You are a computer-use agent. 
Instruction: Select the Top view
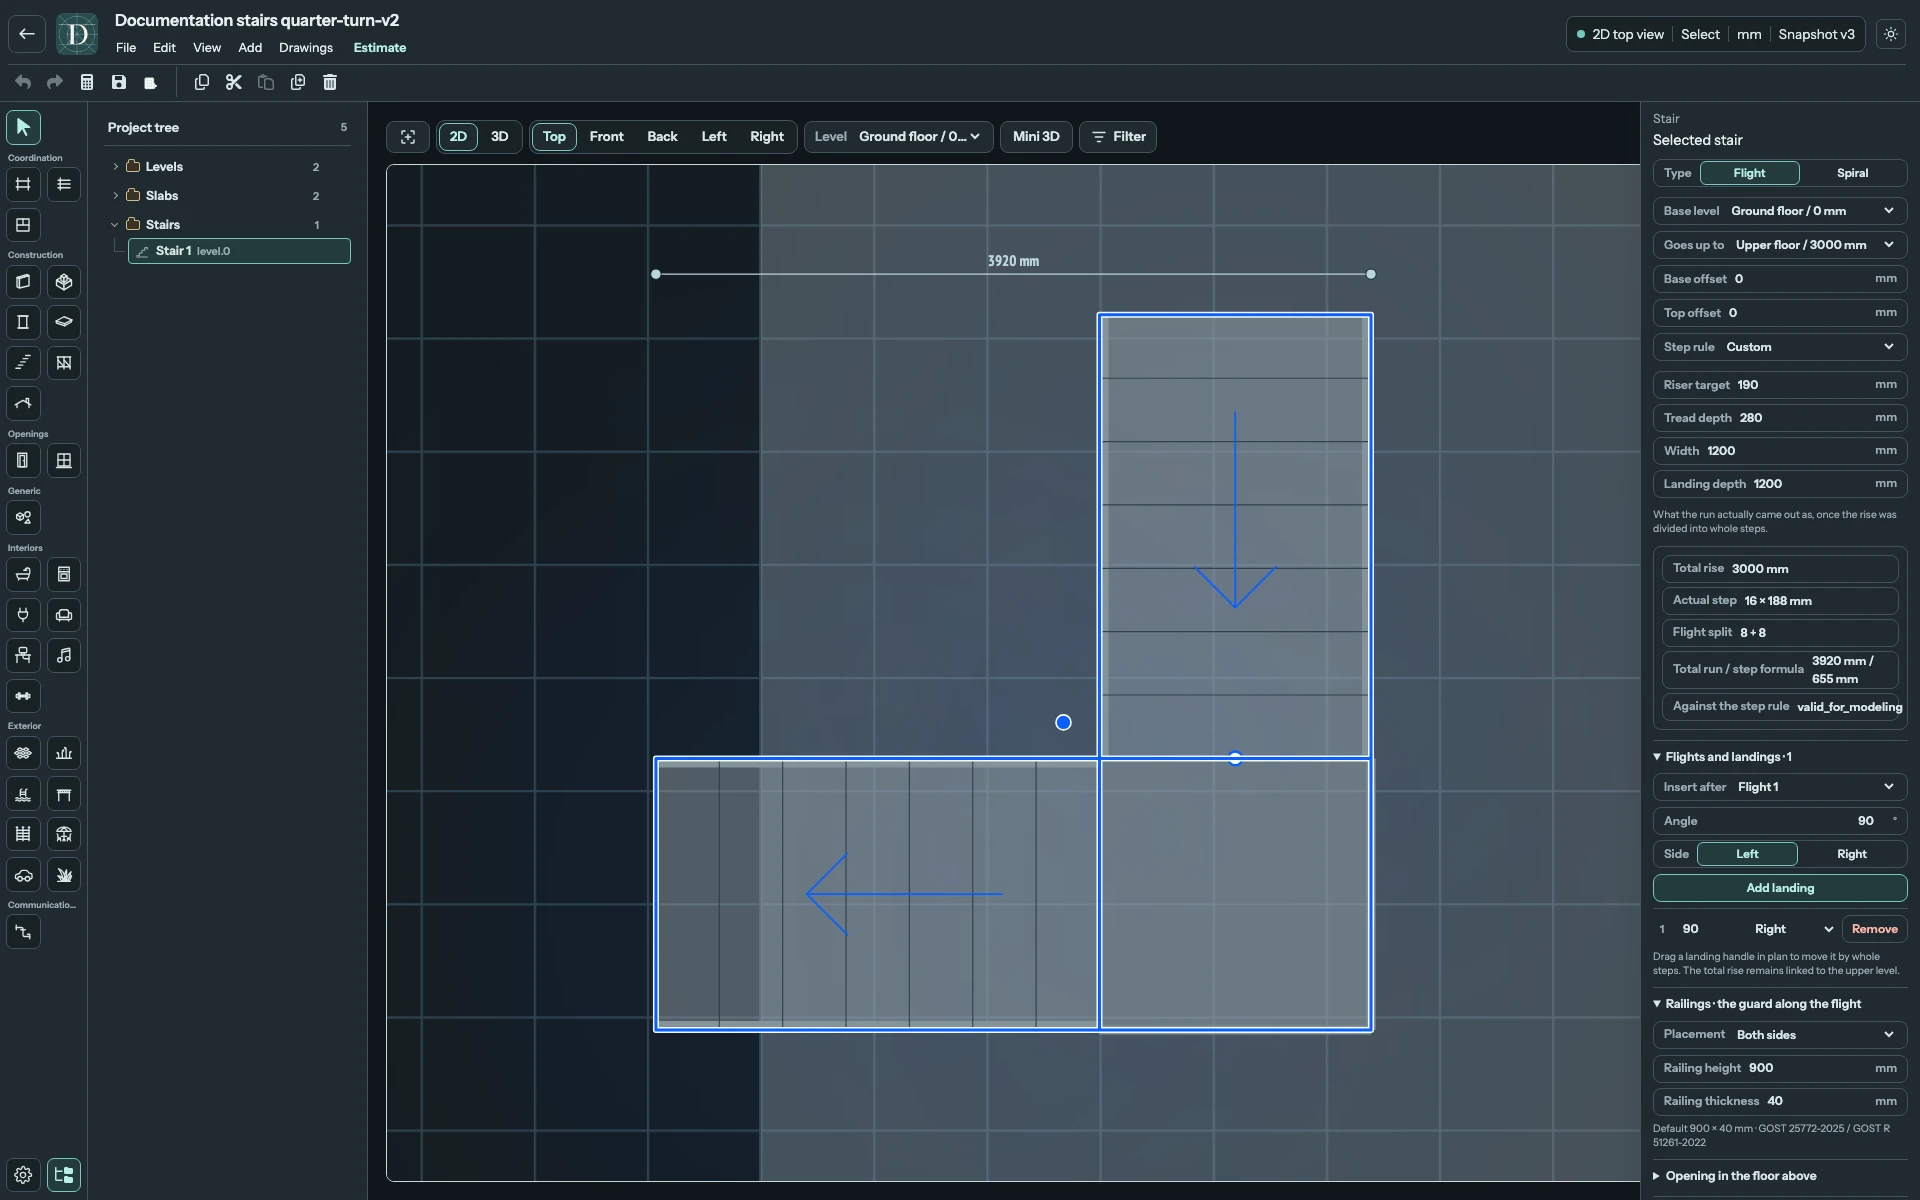554,137
